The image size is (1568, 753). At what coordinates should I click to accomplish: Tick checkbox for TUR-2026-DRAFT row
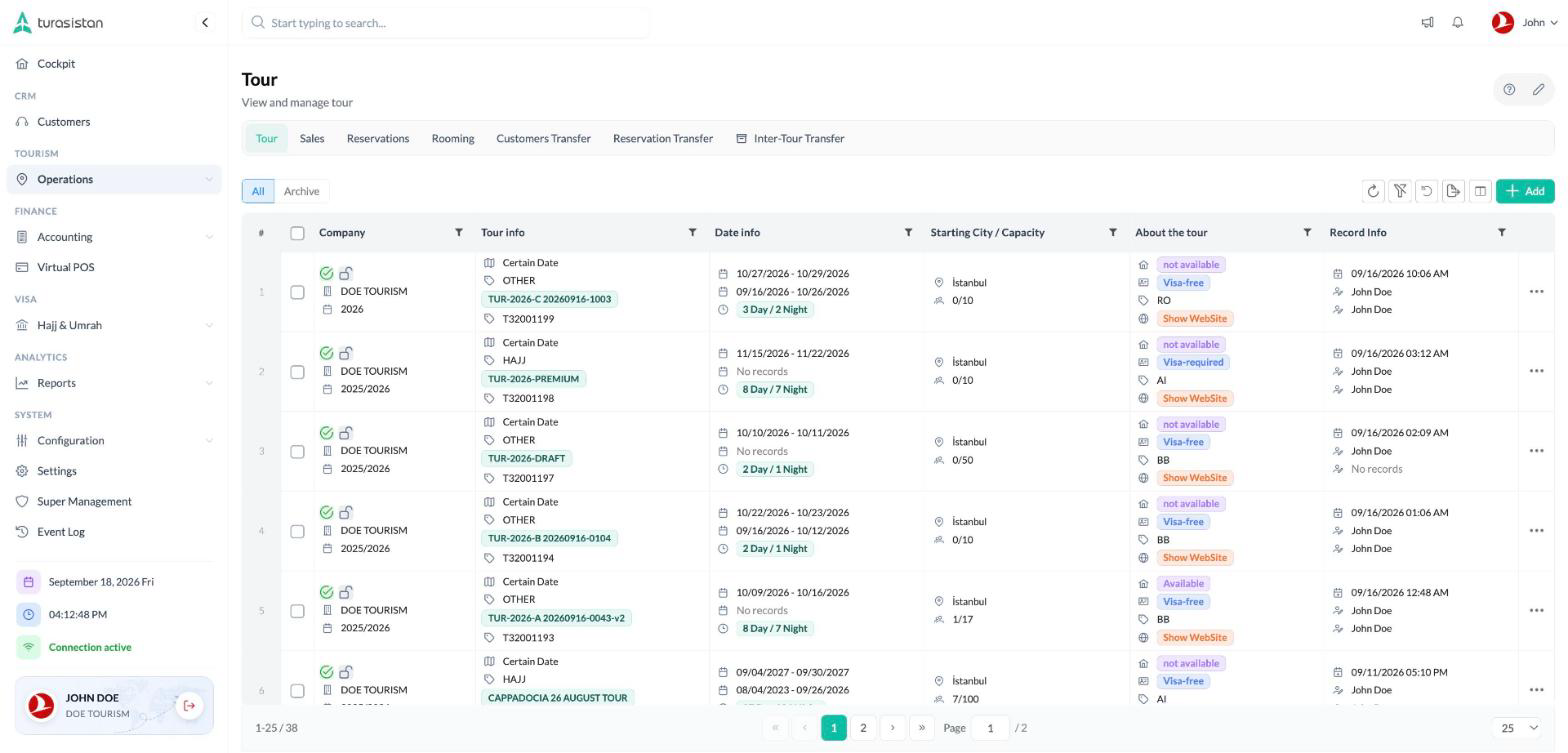click(x=297, y=452)
